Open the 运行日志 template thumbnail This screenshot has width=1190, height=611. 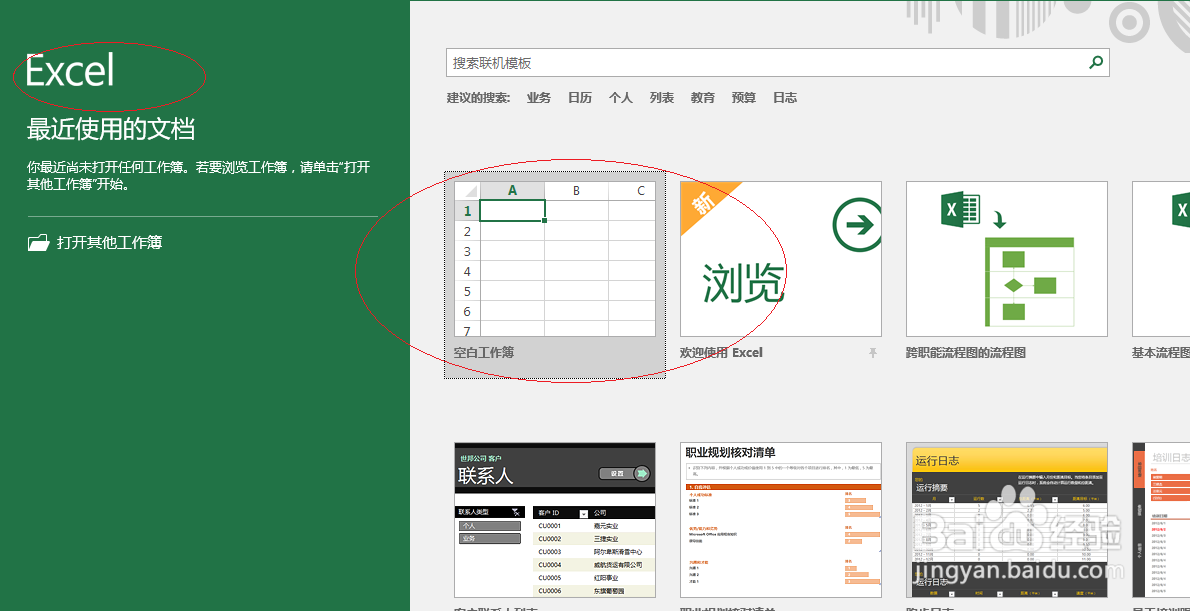tap(1007, 520)
